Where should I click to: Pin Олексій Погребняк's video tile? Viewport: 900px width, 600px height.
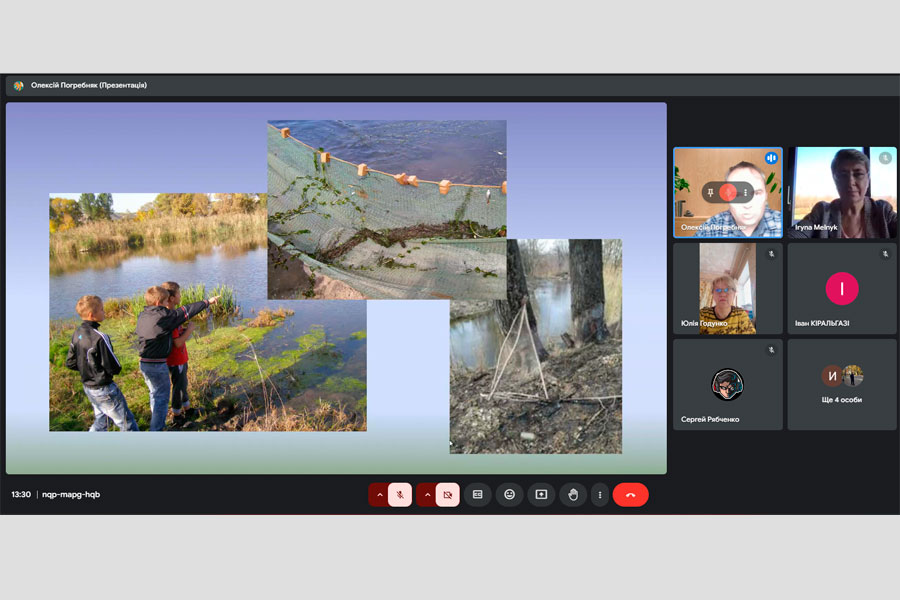(711, 192)
